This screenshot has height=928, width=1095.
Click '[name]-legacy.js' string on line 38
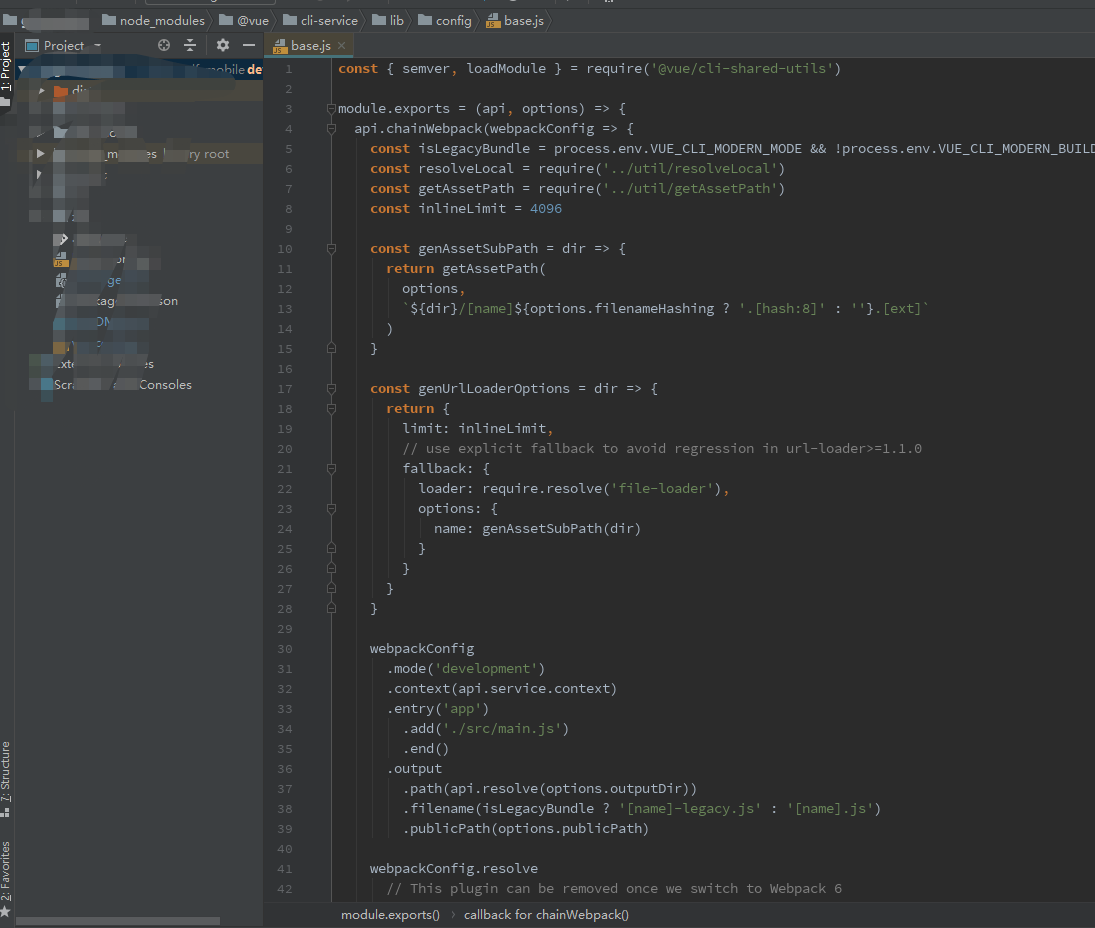689,809
